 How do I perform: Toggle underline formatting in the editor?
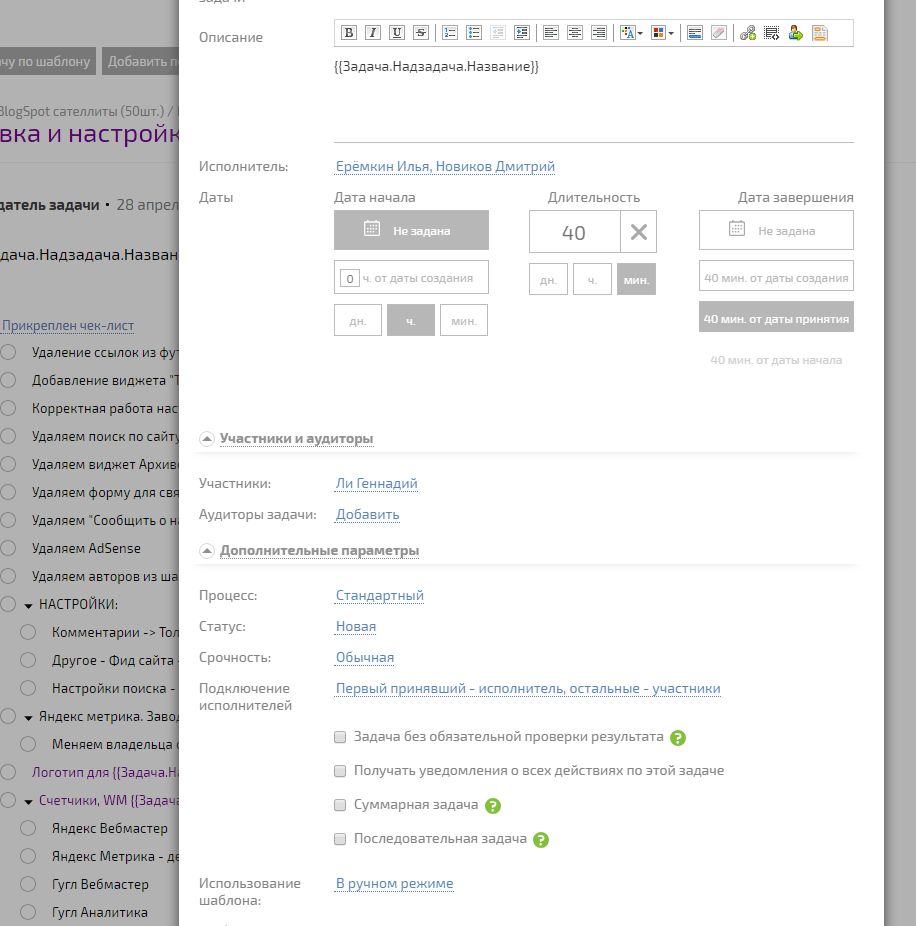397,33
